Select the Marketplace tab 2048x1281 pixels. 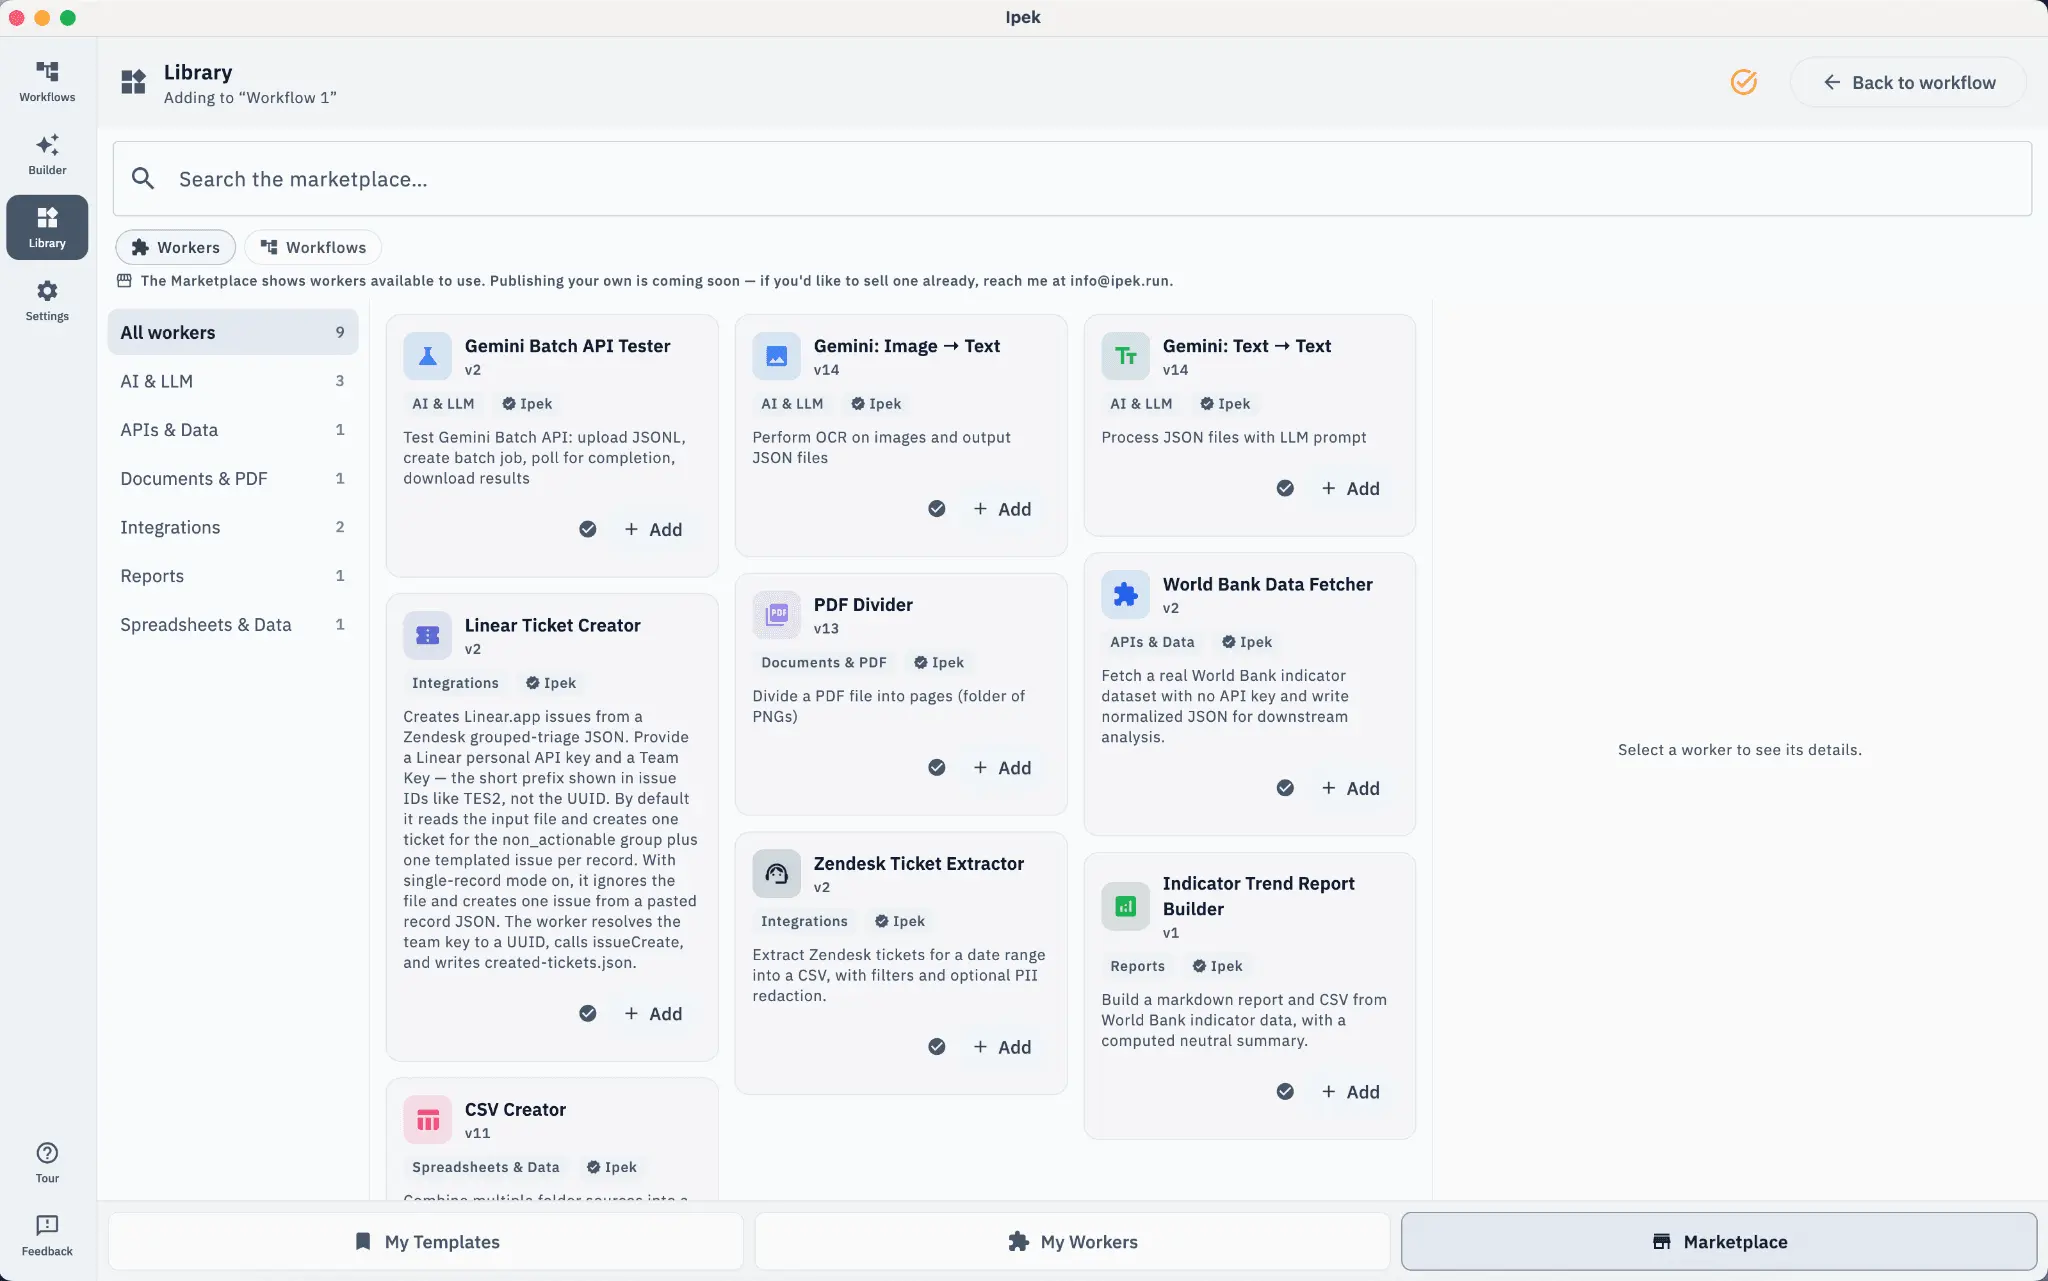1719,1241
